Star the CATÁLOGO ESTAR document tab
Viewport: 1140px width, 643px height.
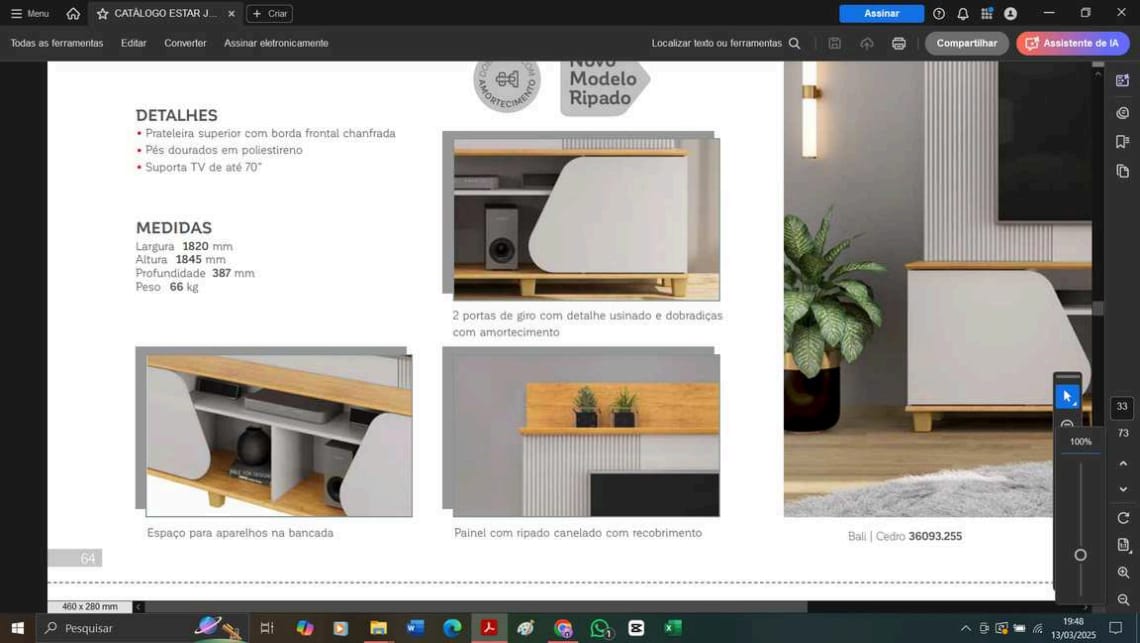pyautogui.click(x=102, y=14)
